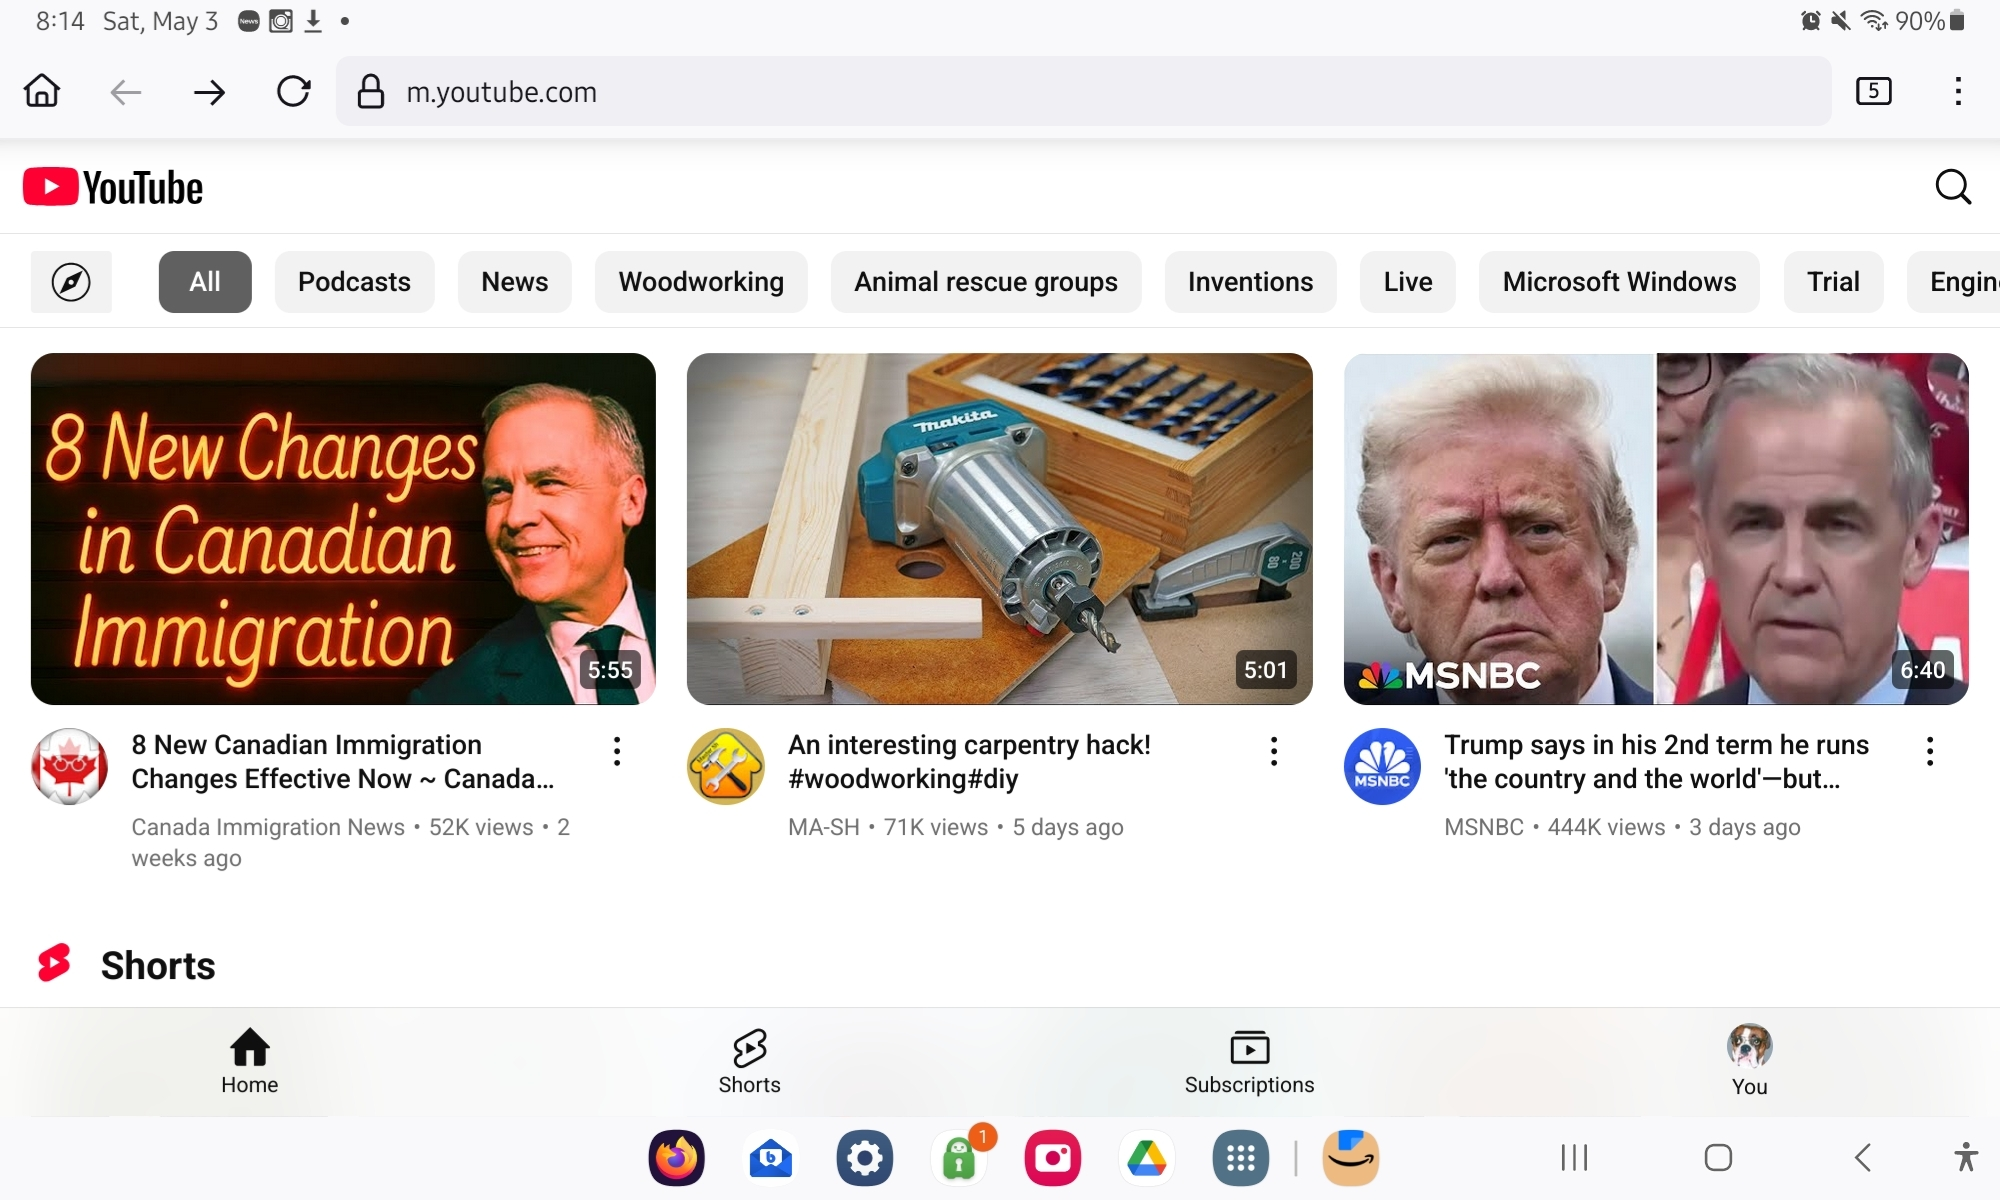Open options menu for MSNBC Trump video

tap(1930, 751)
